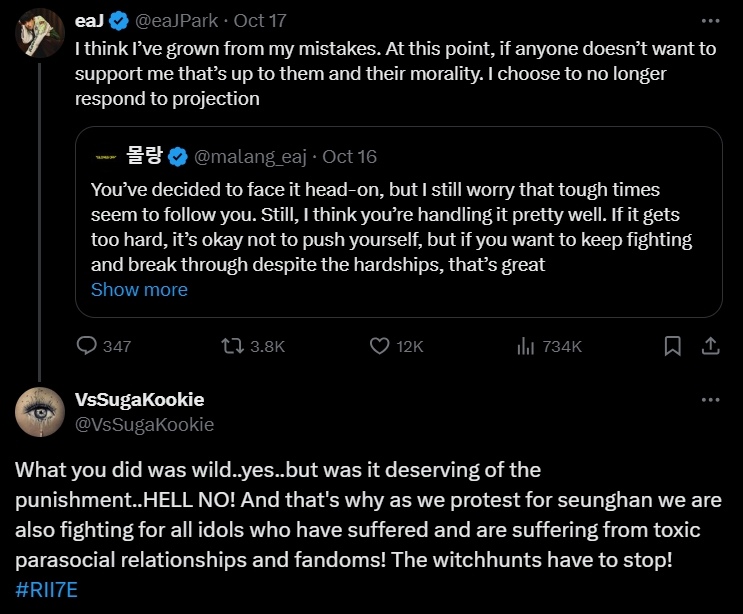Click the reply icon on eaJ's tweet
743x614 pixels.
(88, 346)
